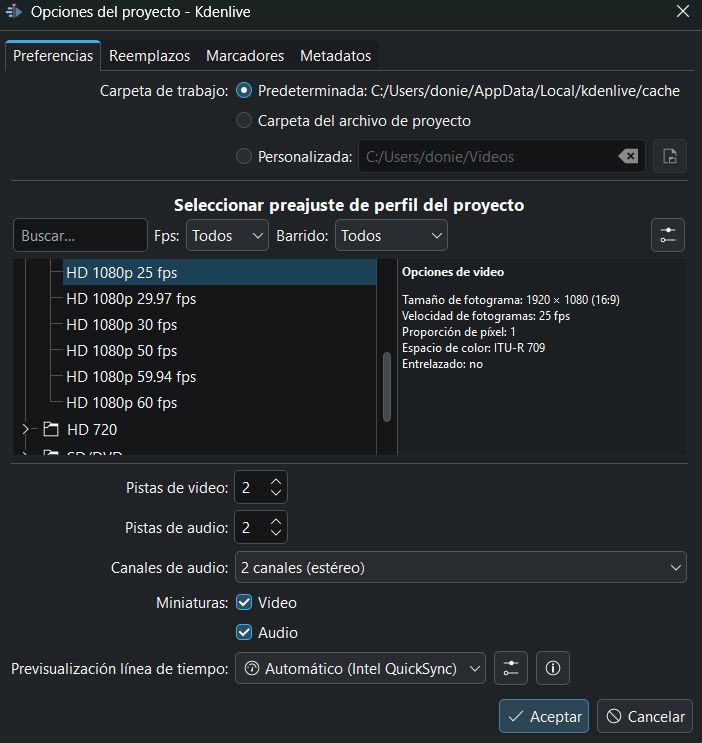Image resolution: width=702 pixels, height=743 pixels.
Task: Click the clear icon in Personalizada path field
Action: 628,156
